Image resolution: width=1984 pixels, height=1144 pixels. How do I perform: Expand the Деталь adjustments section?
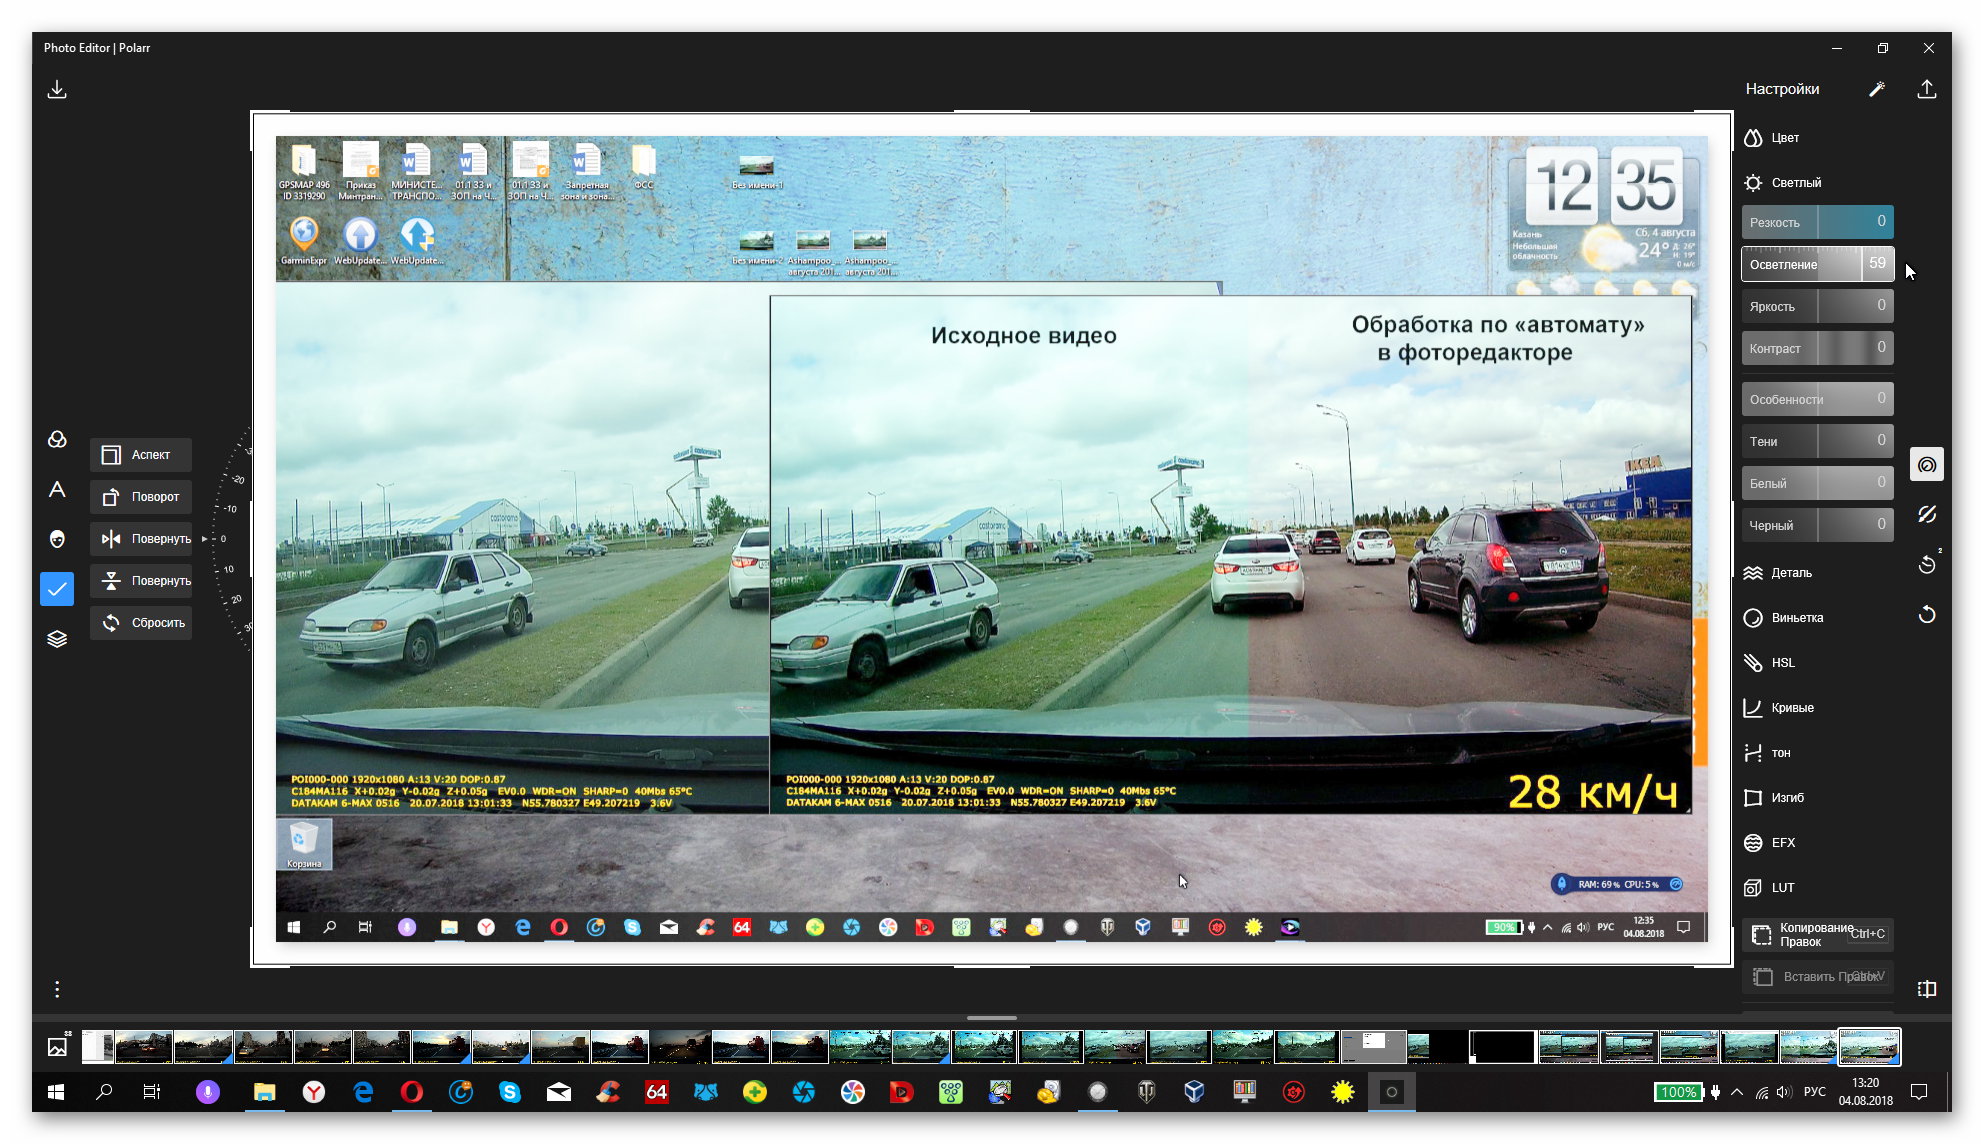(x=1790, y=573)
